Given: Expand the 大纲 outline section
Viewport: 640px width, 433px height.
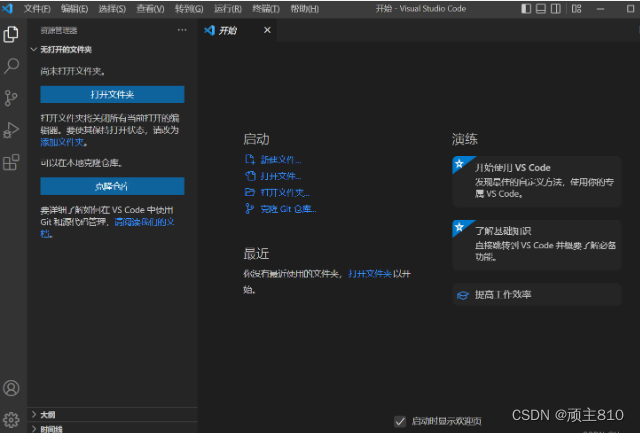Looking at the screenshot, I should coord(113,415).
